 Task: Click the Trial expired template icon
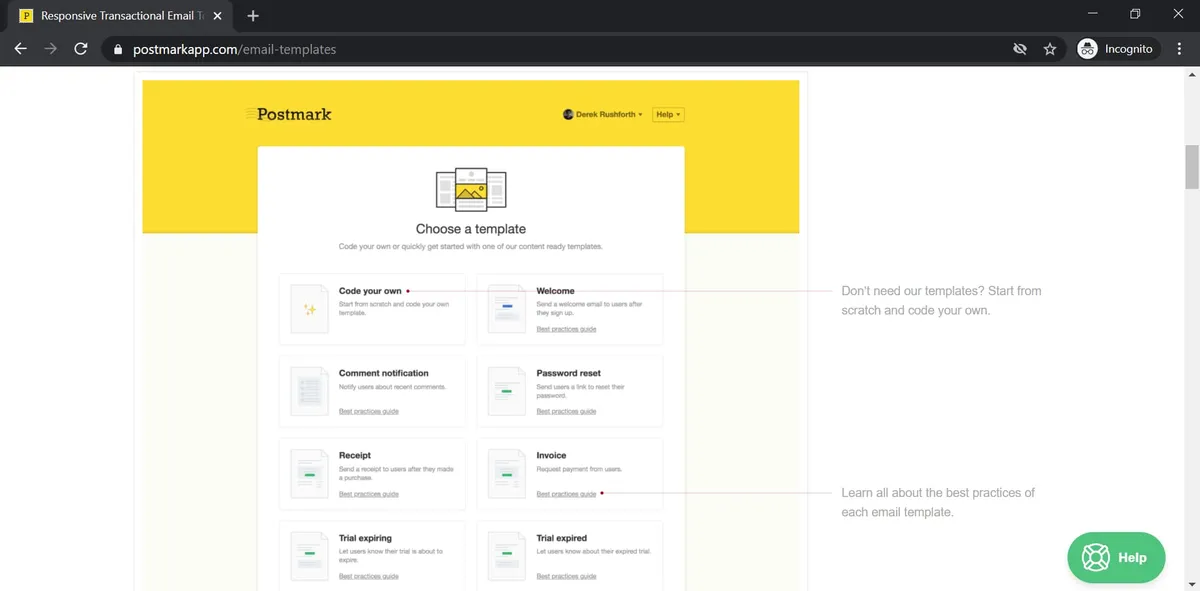pyautogui.click(x=507, y=556)
